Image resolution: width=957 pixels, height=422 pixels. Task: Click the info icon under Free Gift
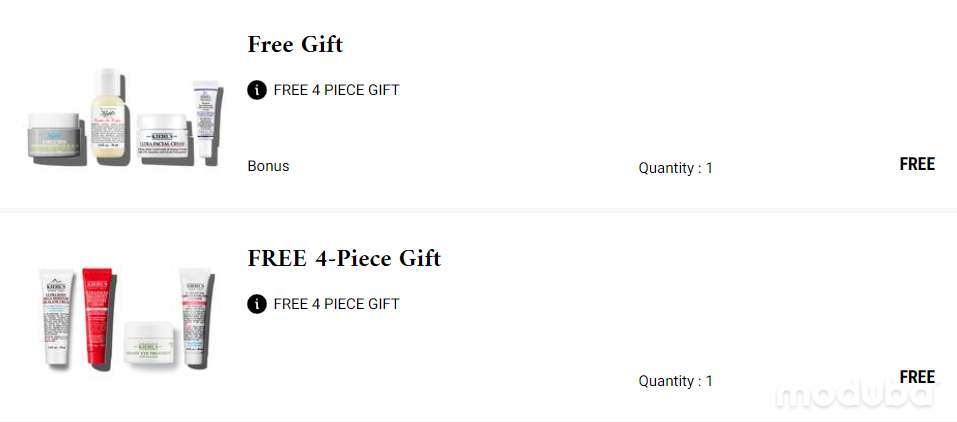(x=257, y=90)
